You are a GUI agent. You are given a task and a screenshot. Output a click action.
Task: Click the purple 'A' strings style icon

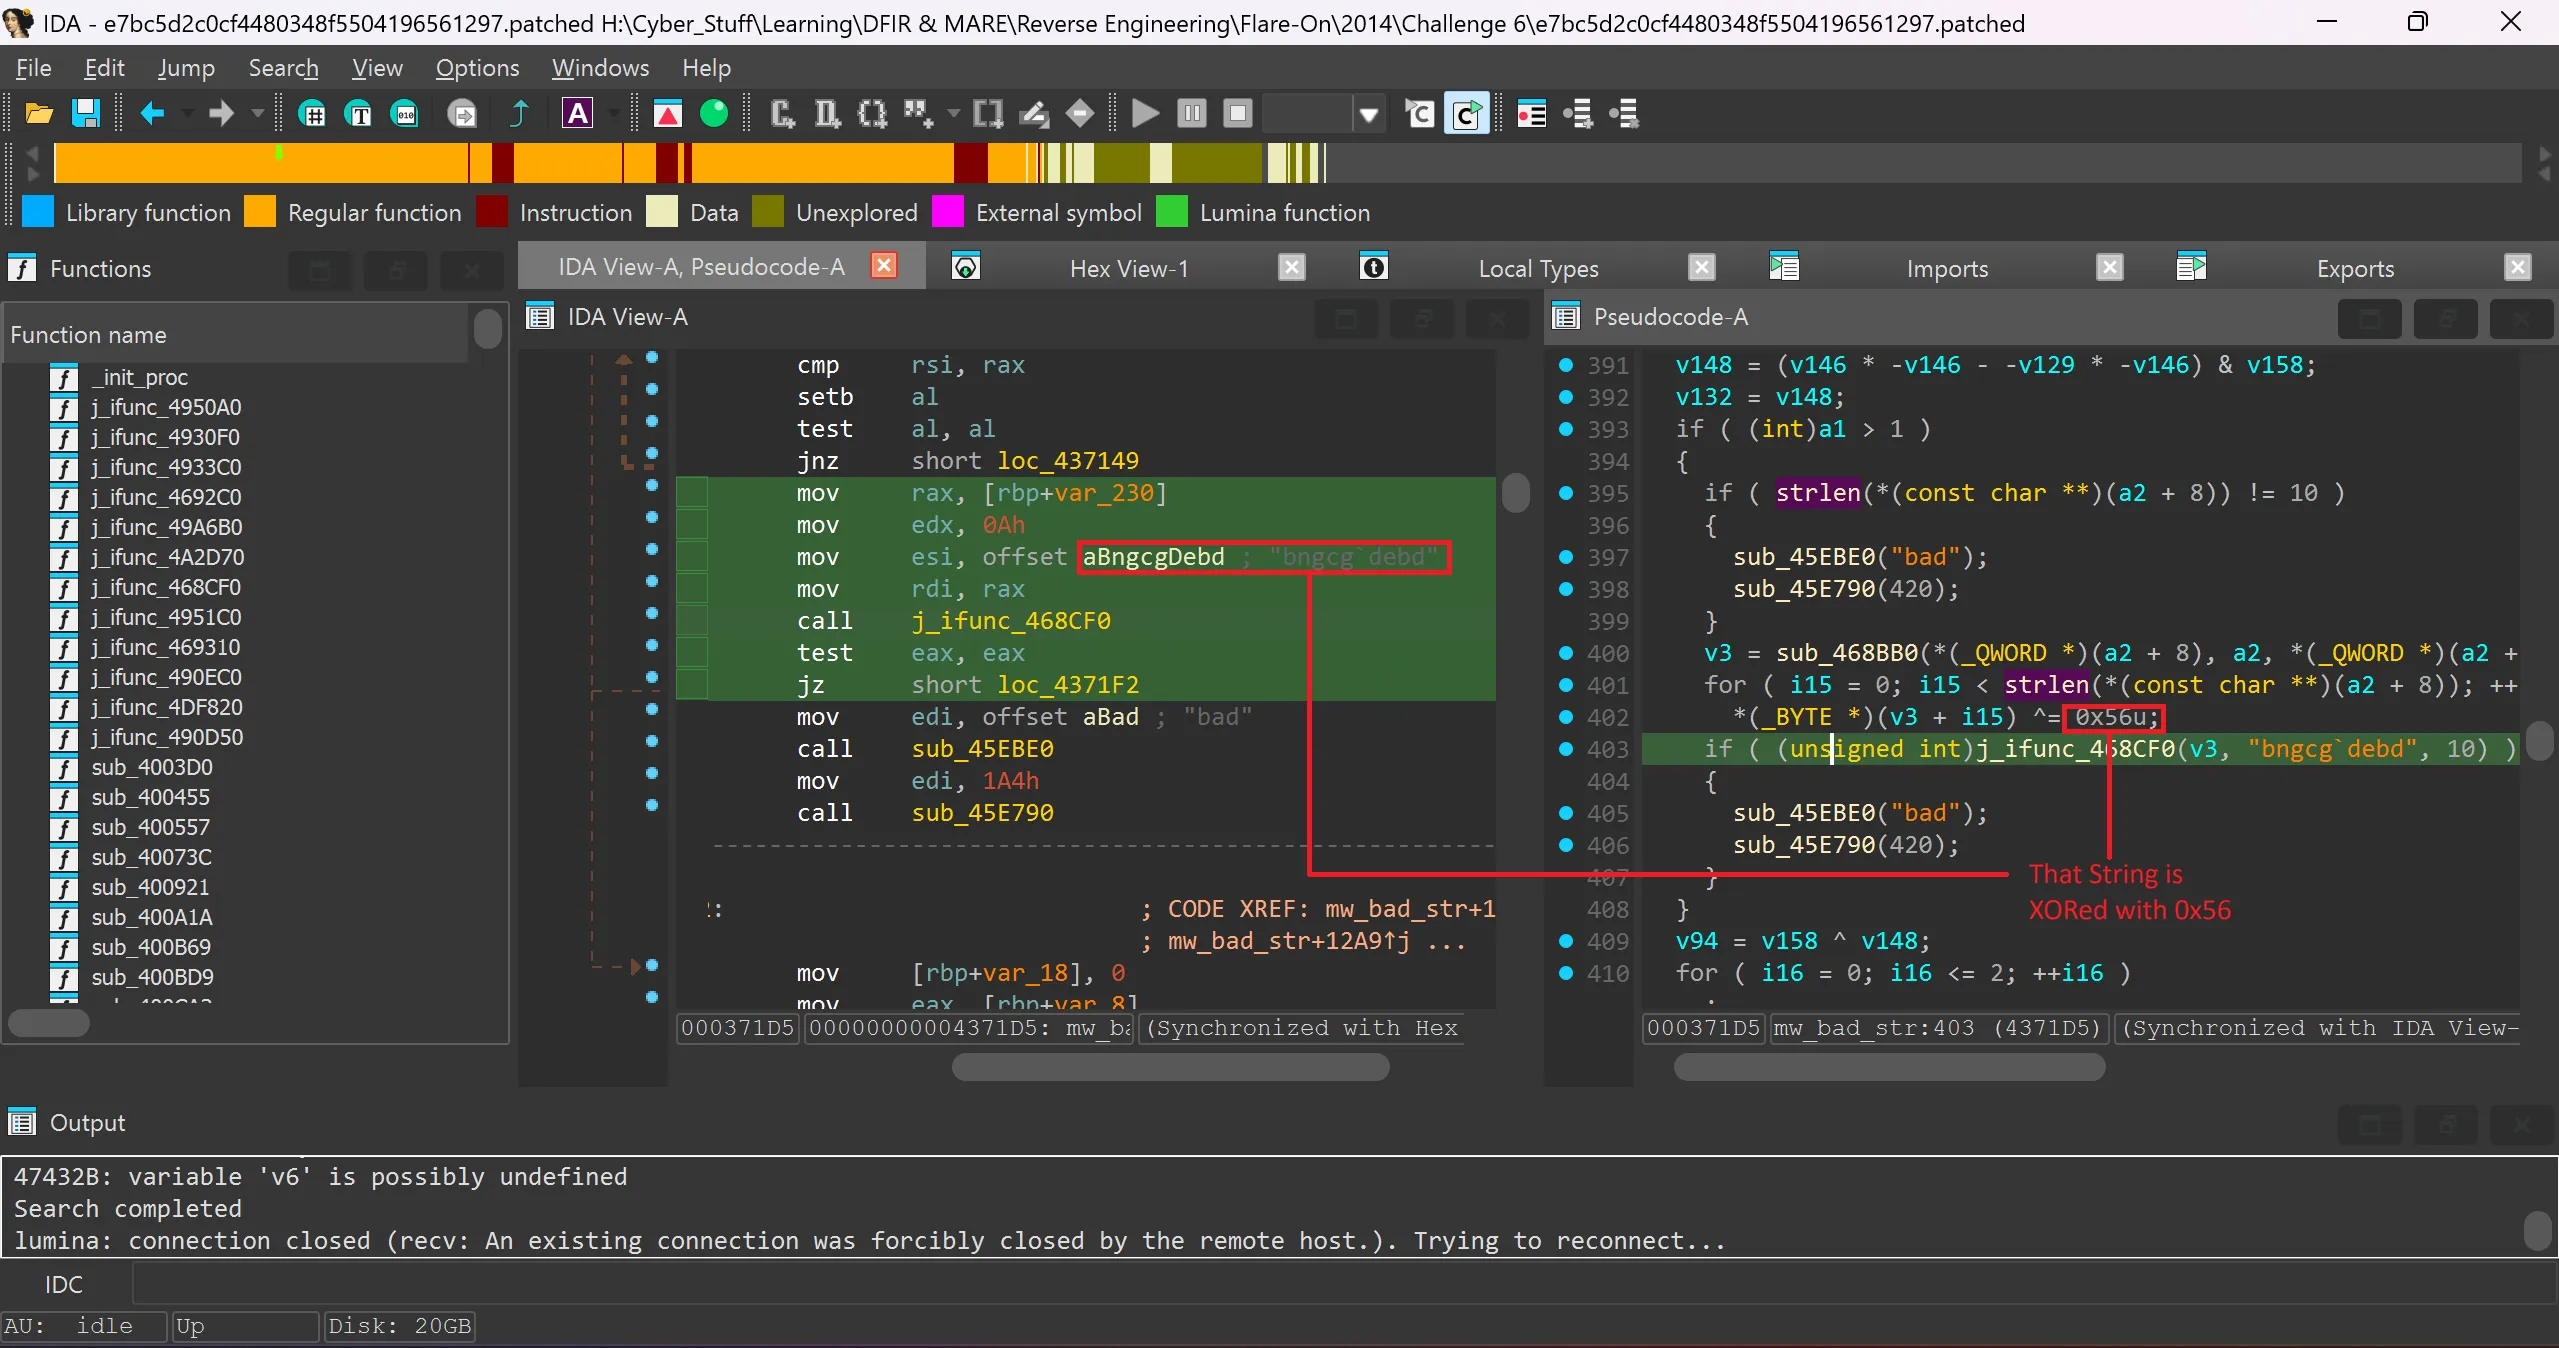click(578, 114)
